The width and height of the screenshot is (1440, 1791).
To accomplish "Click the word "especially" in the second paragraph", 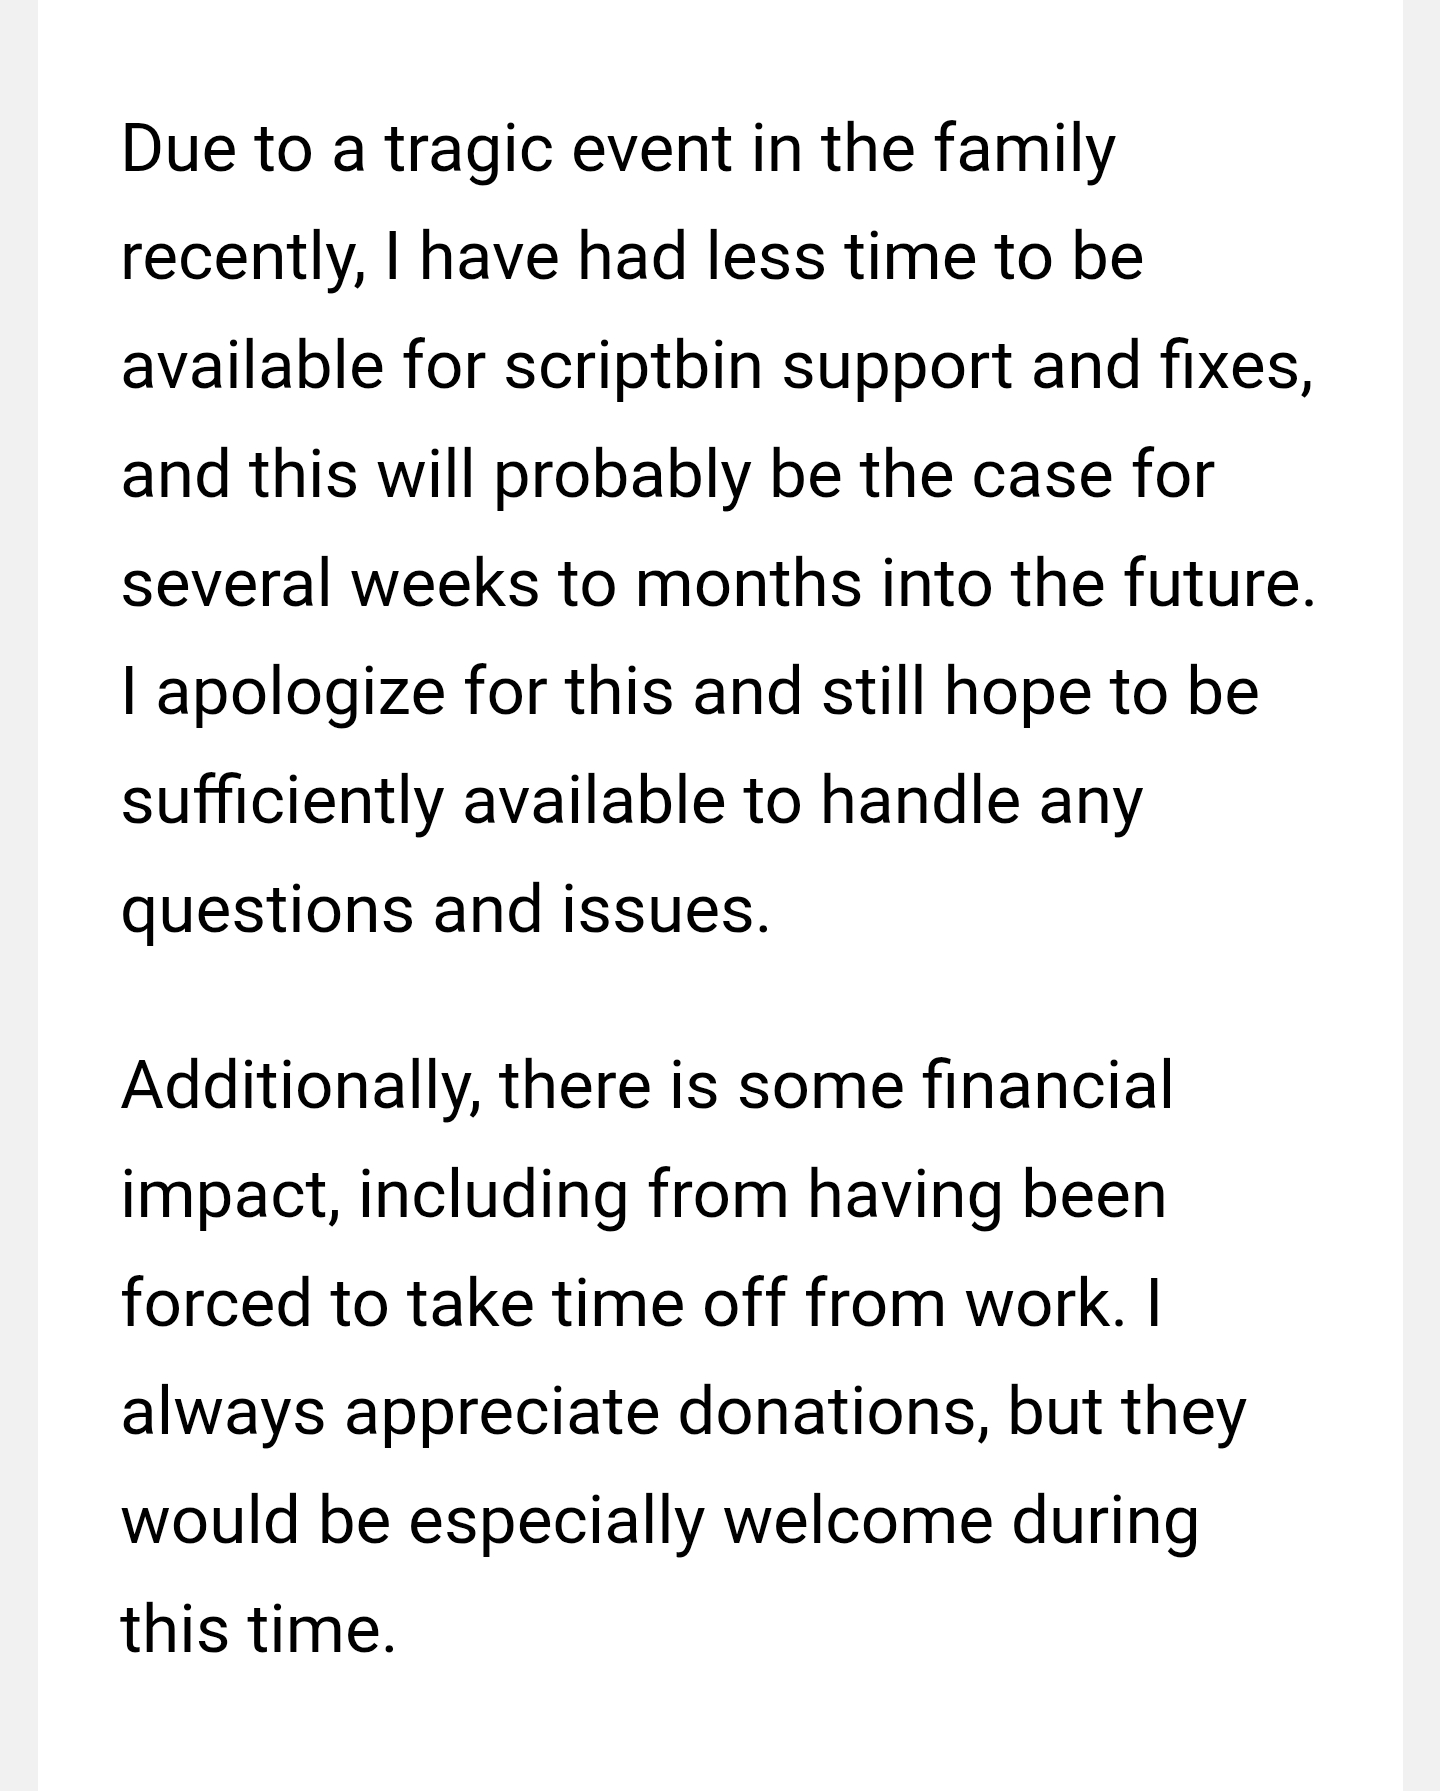I will [556, 1522].
